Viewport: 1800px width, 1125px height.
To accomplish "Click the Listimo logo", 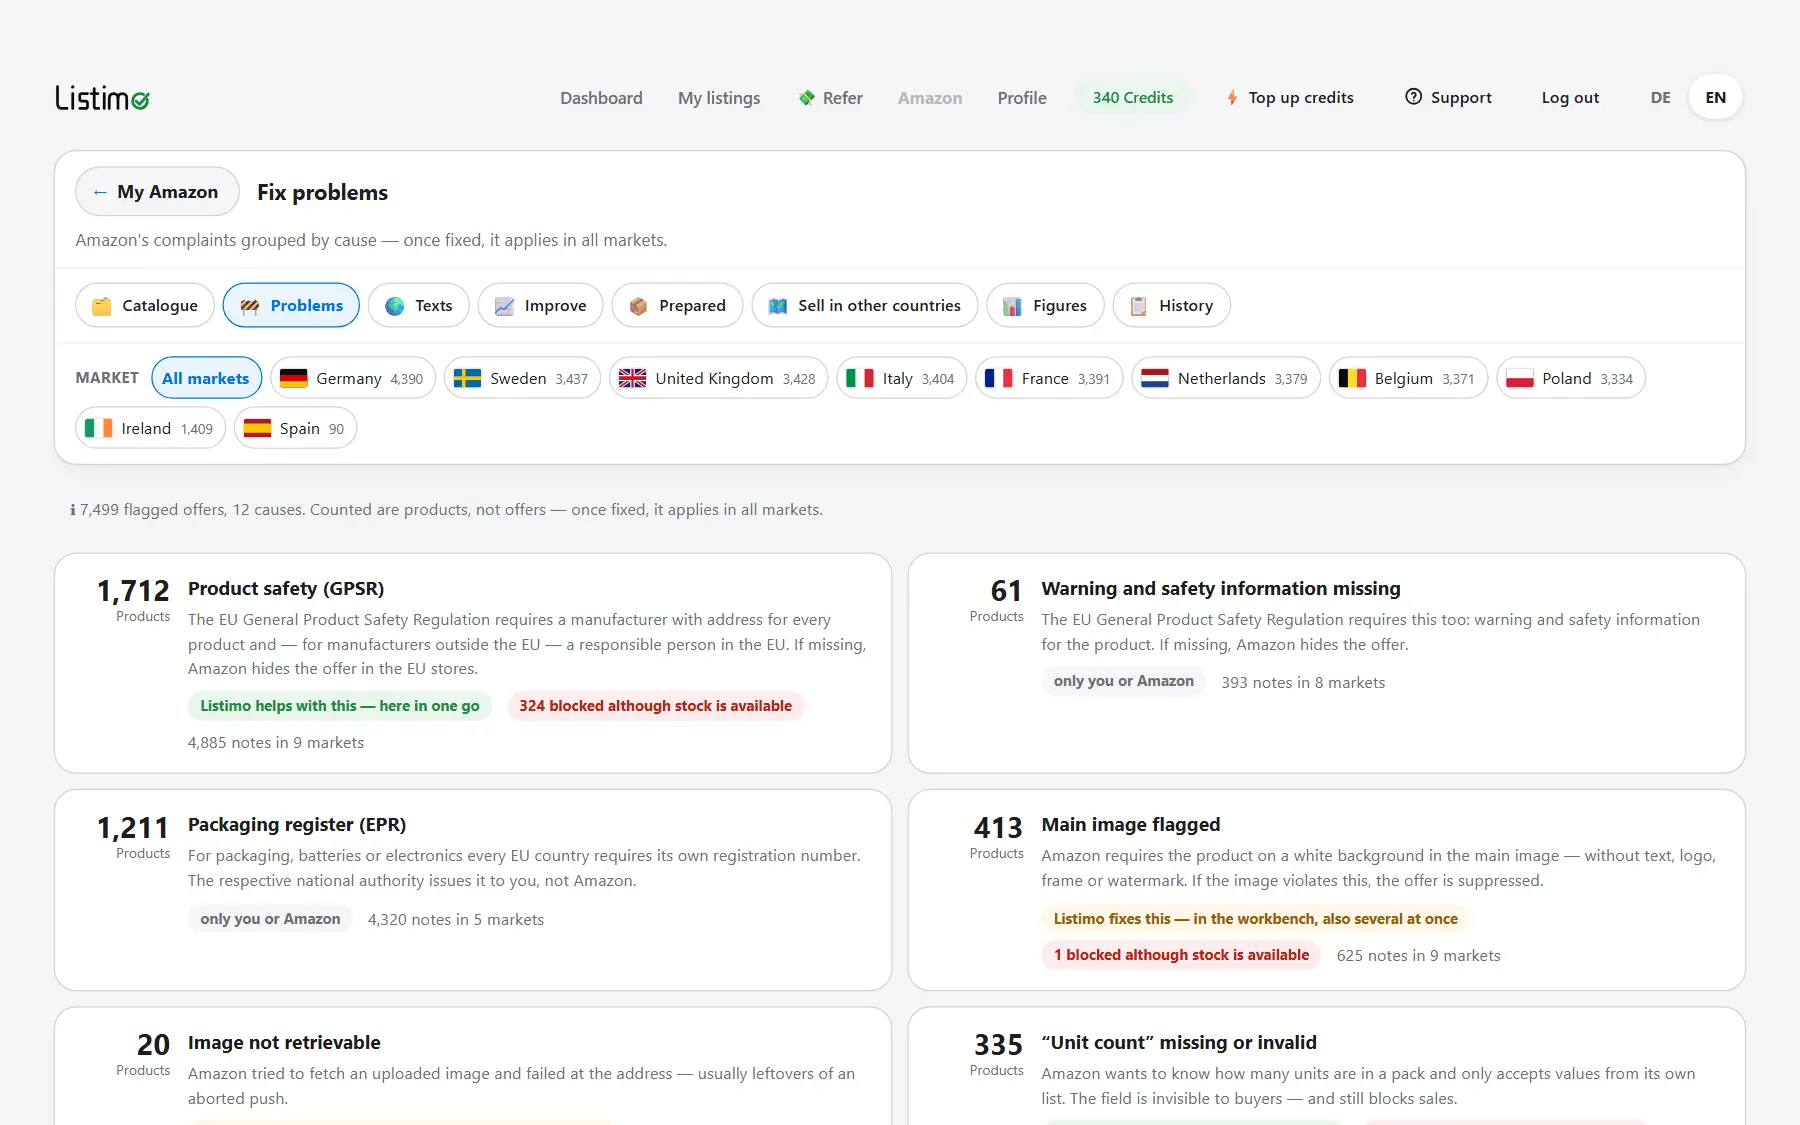I will click(x=102, y=98).
